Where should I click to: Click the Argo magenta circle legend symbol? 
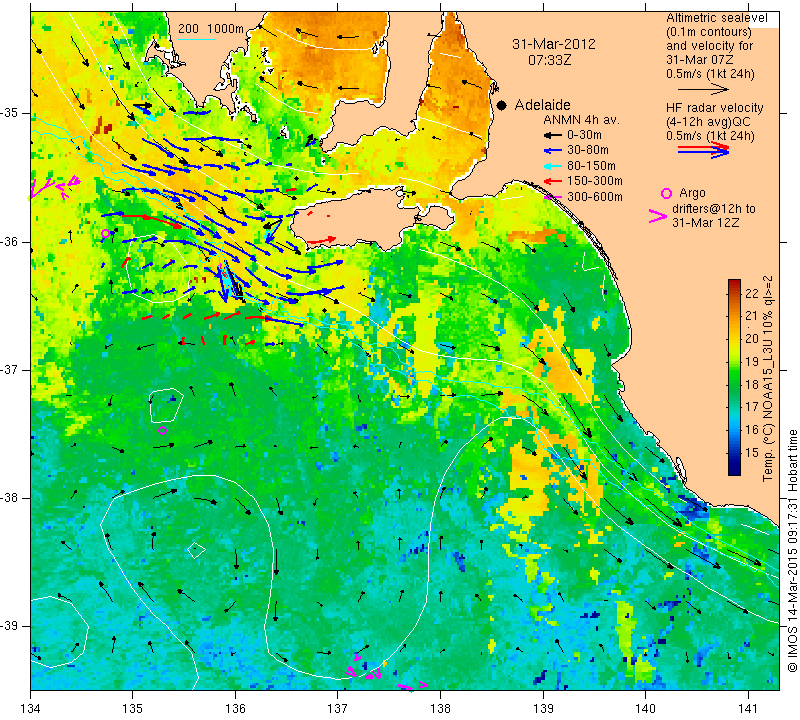(x=666, y=193)
